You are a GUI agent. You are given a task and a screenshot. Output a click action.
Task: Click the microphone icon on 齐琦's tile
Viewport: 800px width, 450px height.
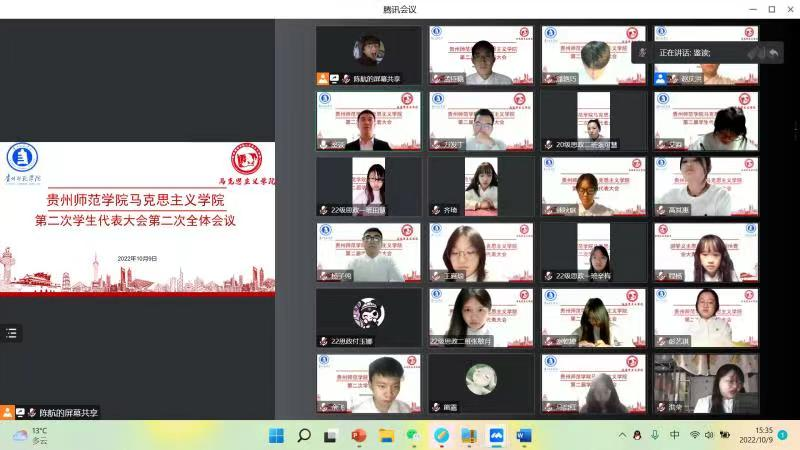(436, 210)
